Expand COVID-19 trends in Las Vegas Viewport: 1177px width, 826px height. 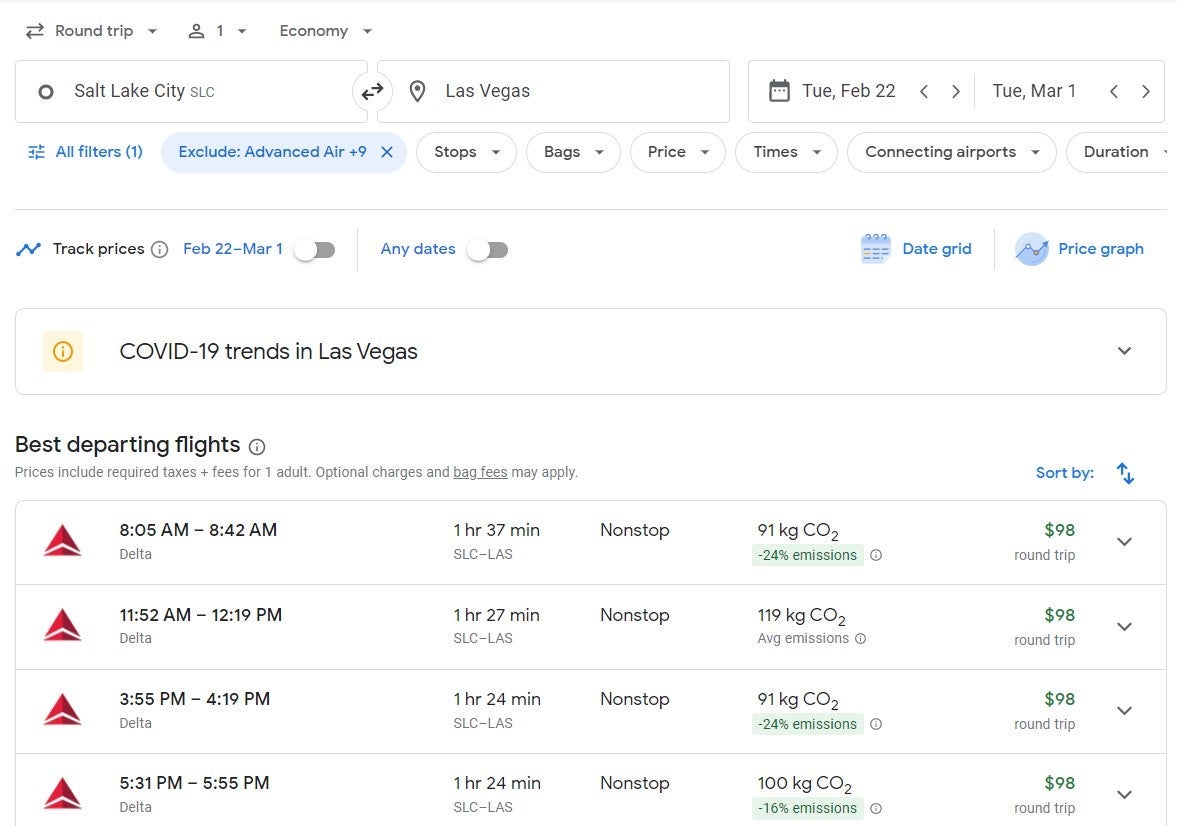pyautogui.click(x=1124, y=351)
